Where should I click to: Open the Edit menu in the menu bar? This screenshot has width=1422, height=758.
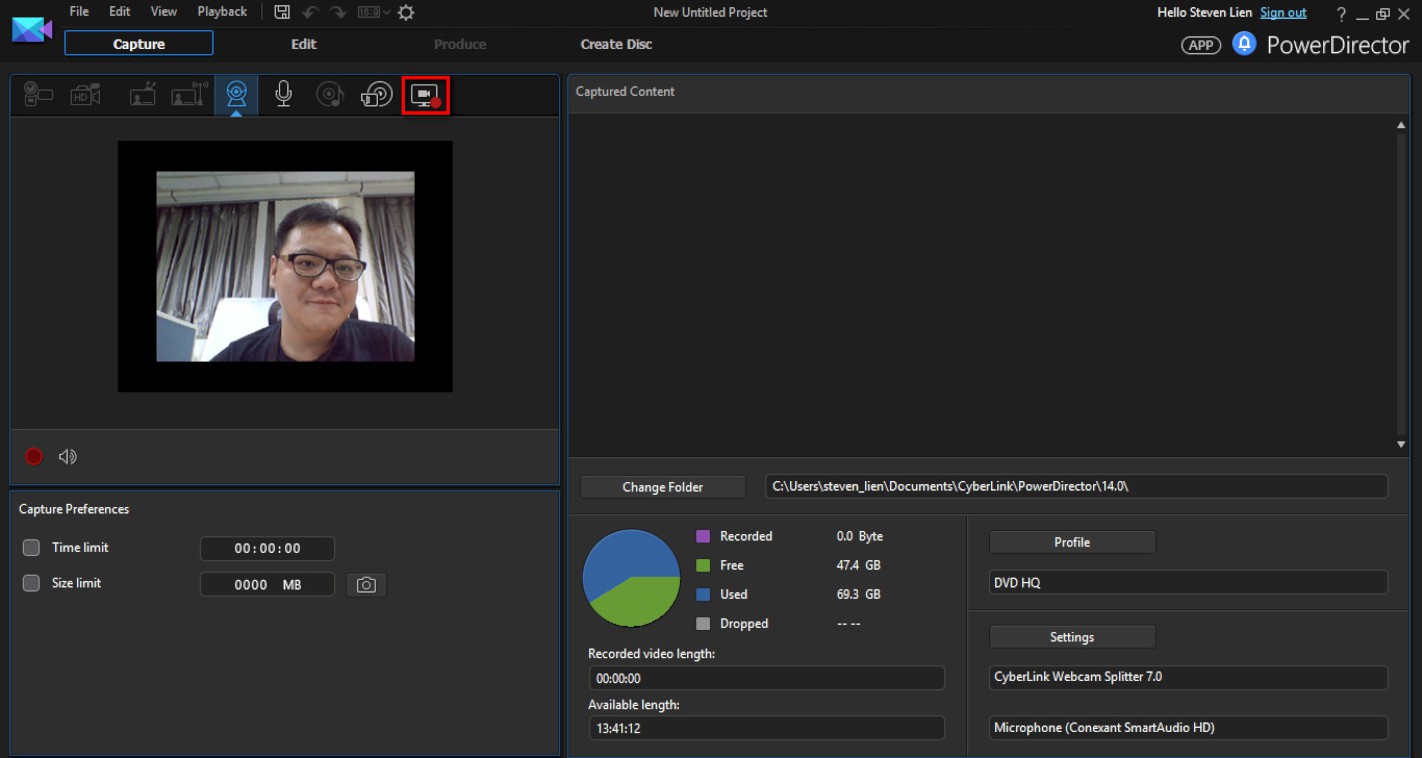(120, 12)
